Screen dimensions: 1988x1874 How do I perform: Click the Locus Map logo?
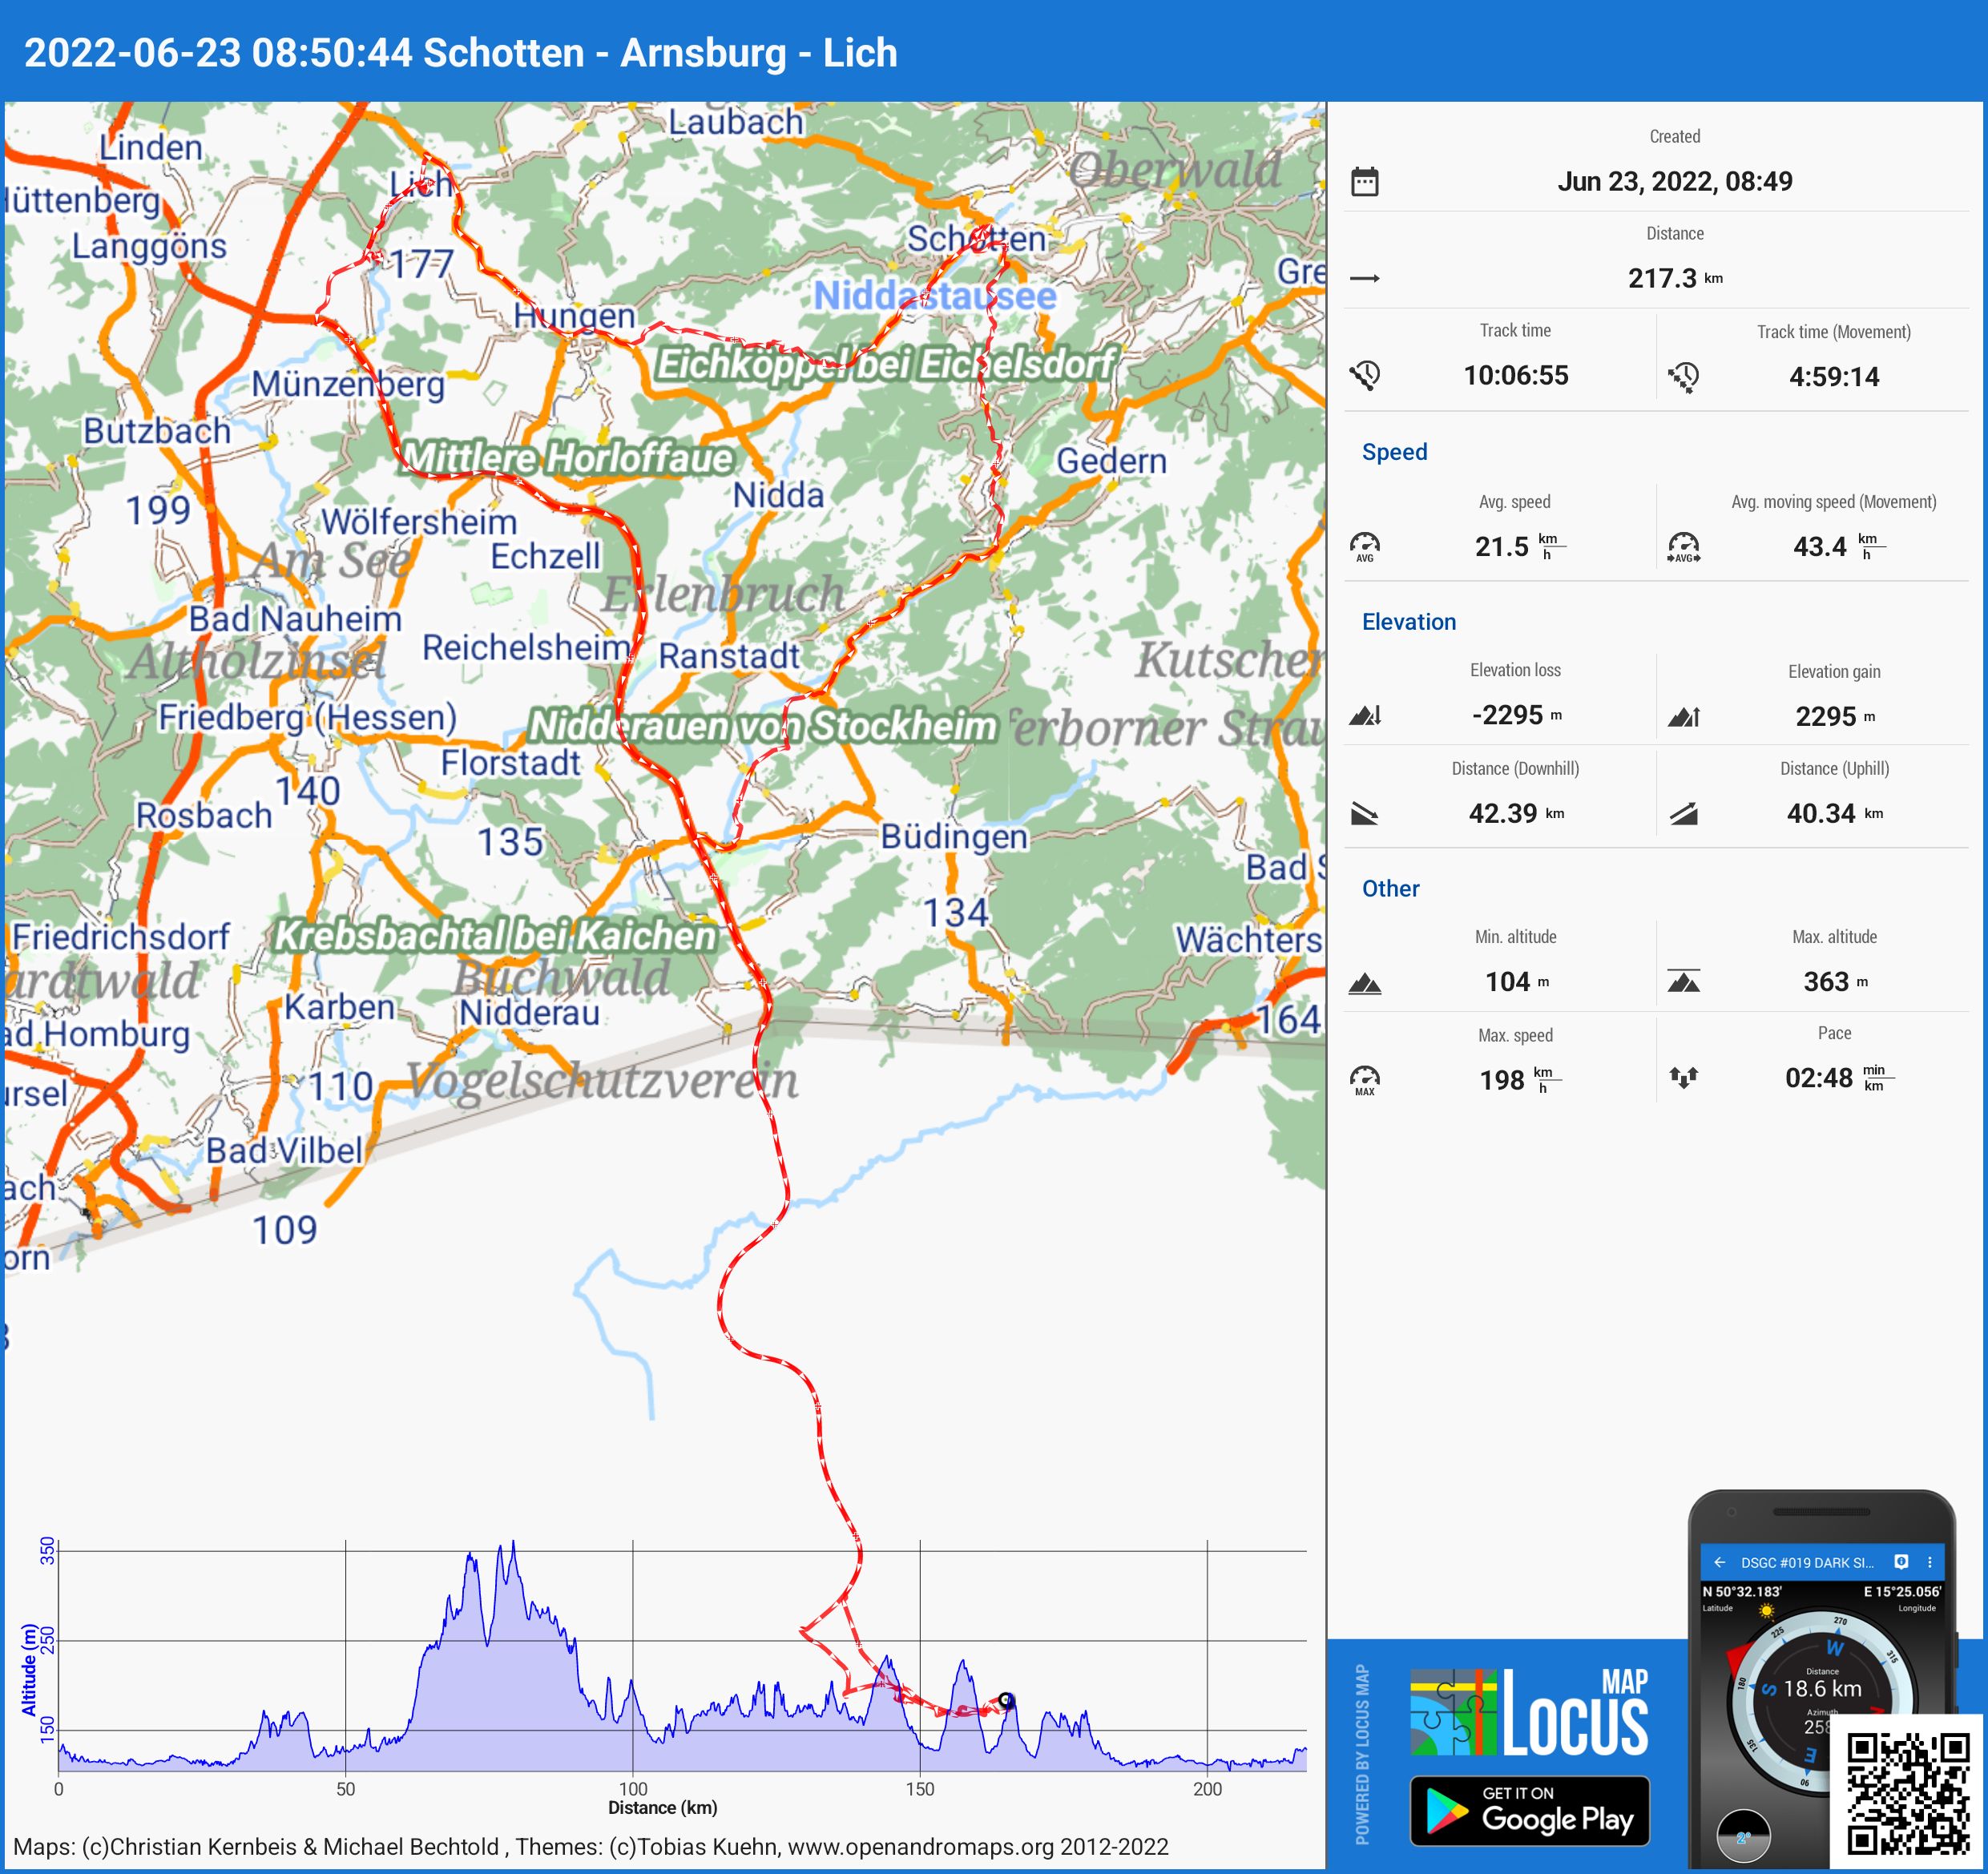pos(1529,1713)
